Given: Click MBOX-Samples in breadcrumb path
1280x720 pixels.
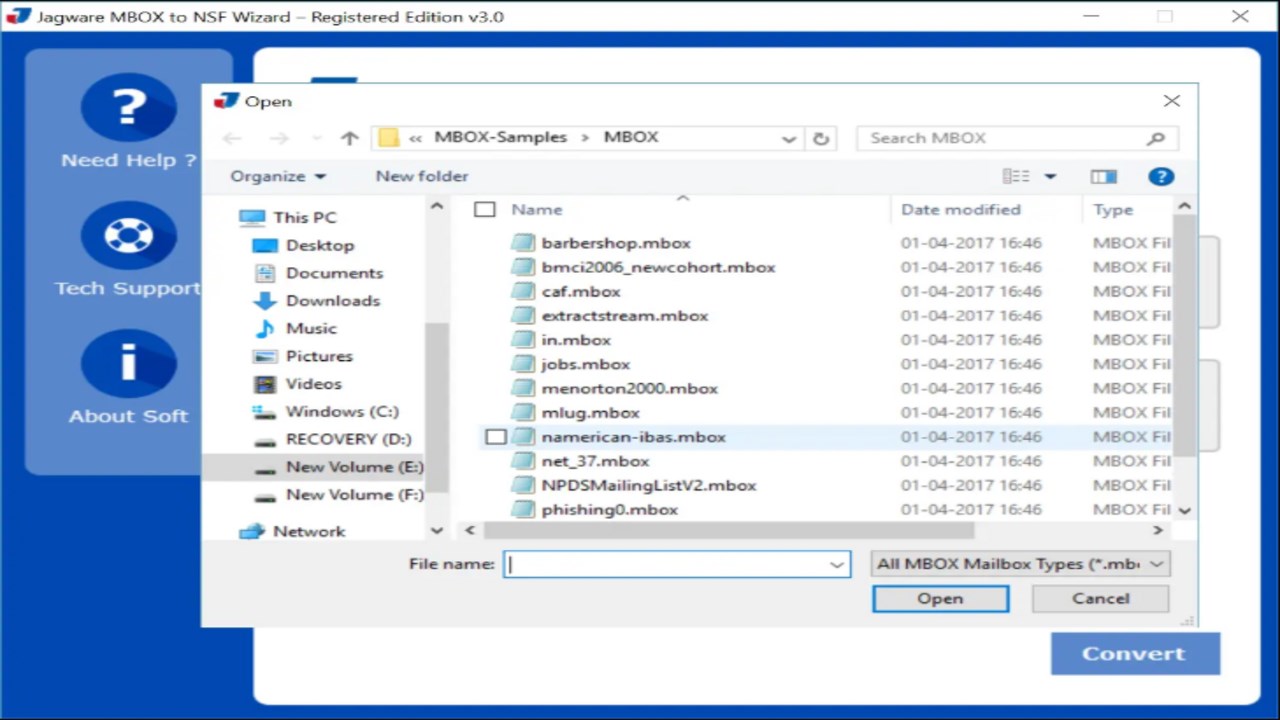Looking at the screenshot, I should click(500, 137).
